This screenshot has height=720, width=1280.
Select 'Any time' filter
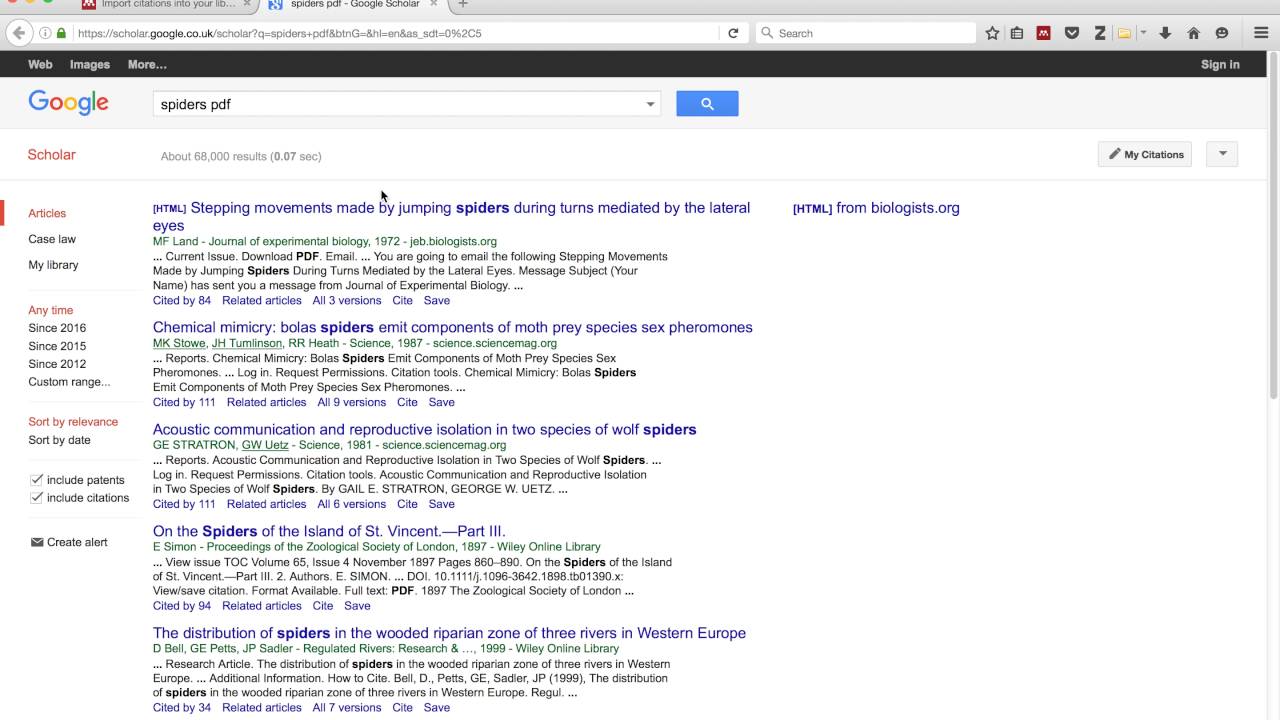(51, 310)
